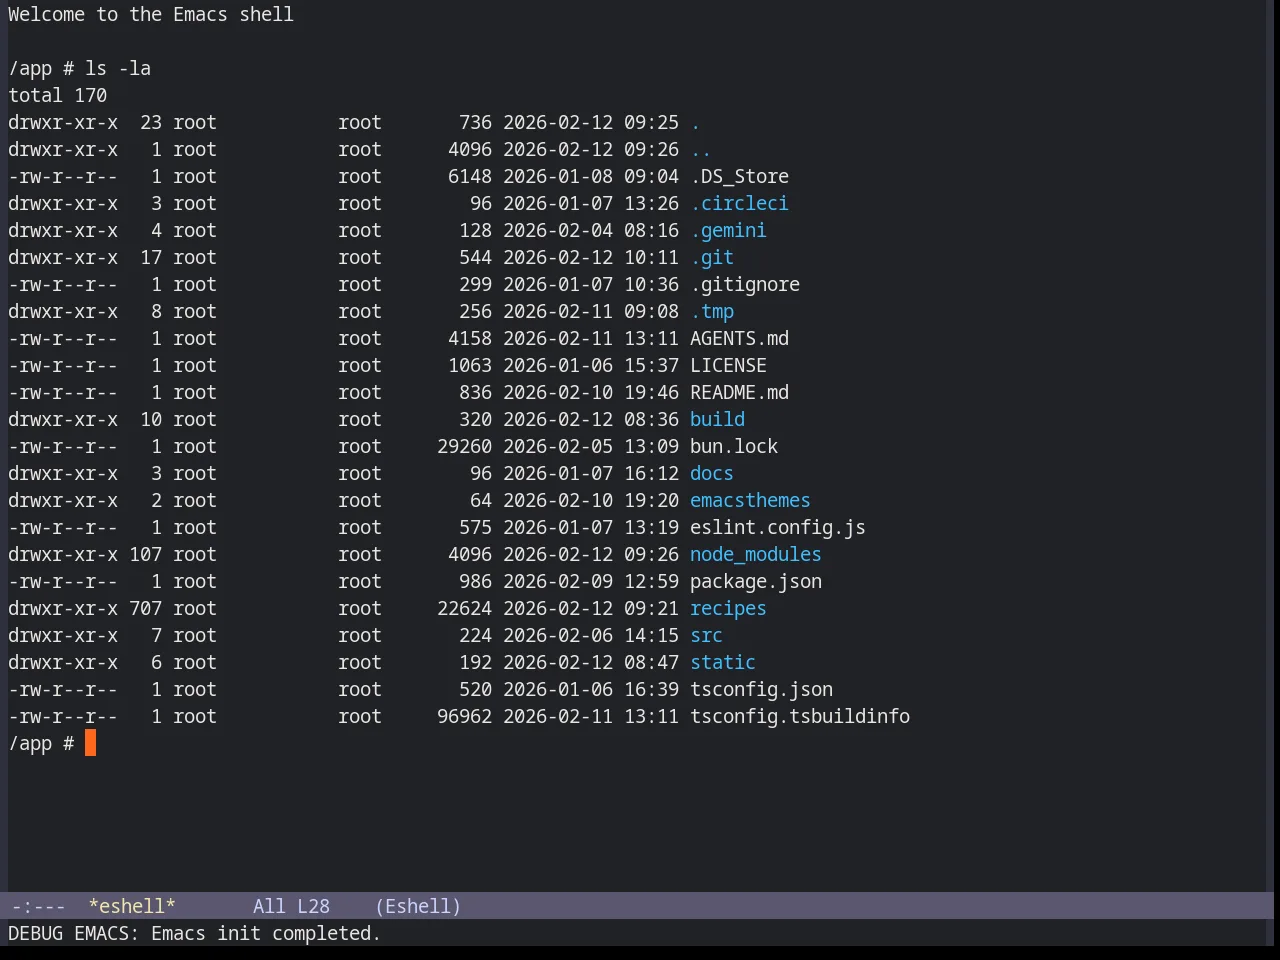Click the 107 link count on node_modules row

[x=145, y=555]
